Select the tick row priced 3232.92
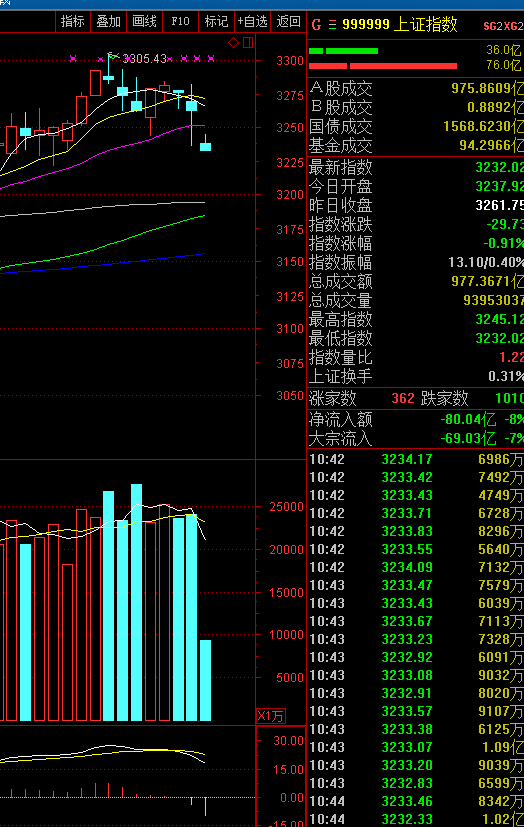The image size is (524, 827). [x=416, y=657]
